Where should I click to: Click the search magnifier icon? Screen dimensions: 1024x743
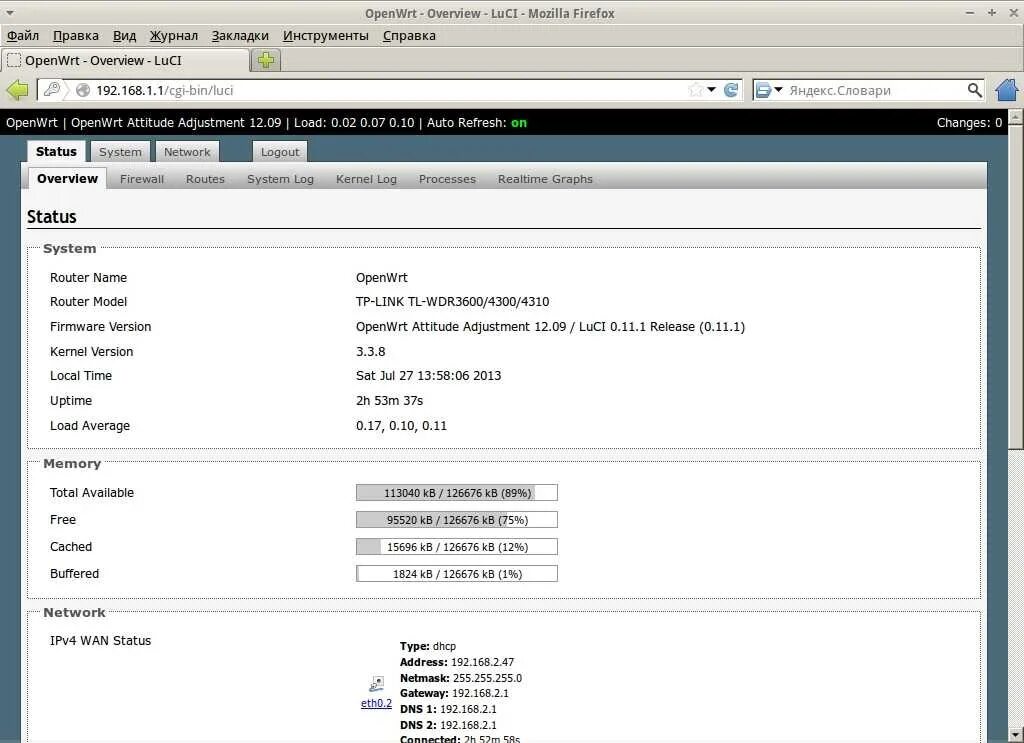(x=974, y=90)
